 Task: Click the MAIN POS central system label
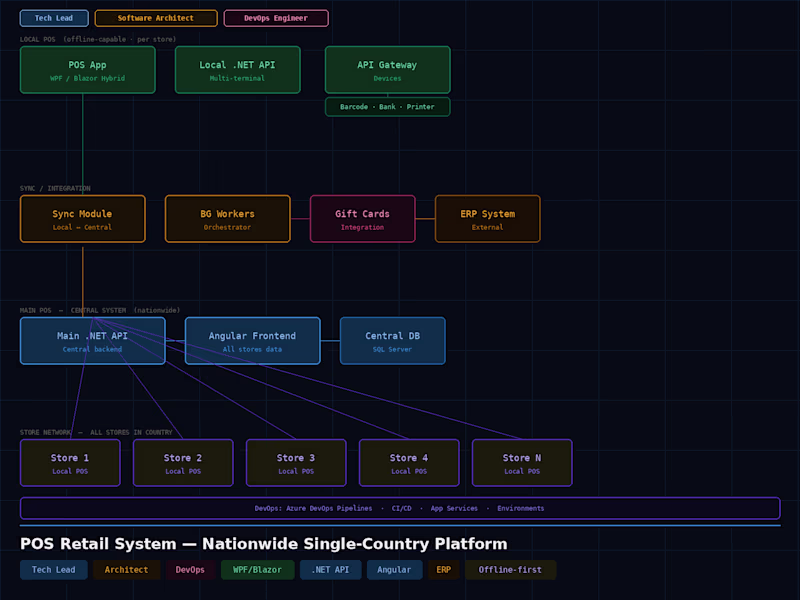click(100, 310)
